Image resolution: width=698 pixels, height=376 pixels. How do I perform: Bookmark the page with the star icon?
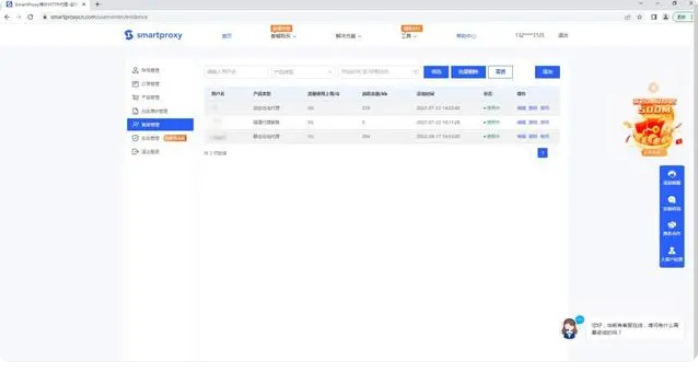click(640, 17)
